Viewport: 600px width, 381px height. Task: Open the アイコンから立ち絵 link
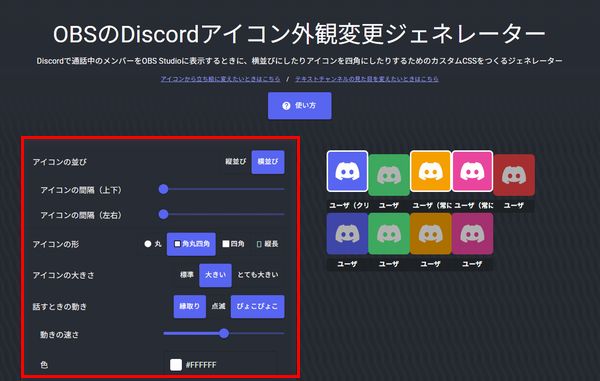click(x=220, y=79)
